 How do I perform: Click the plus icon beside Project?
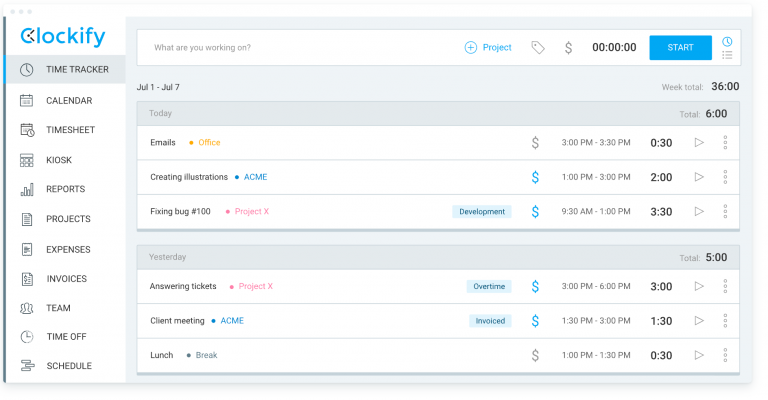click(471, 47)
